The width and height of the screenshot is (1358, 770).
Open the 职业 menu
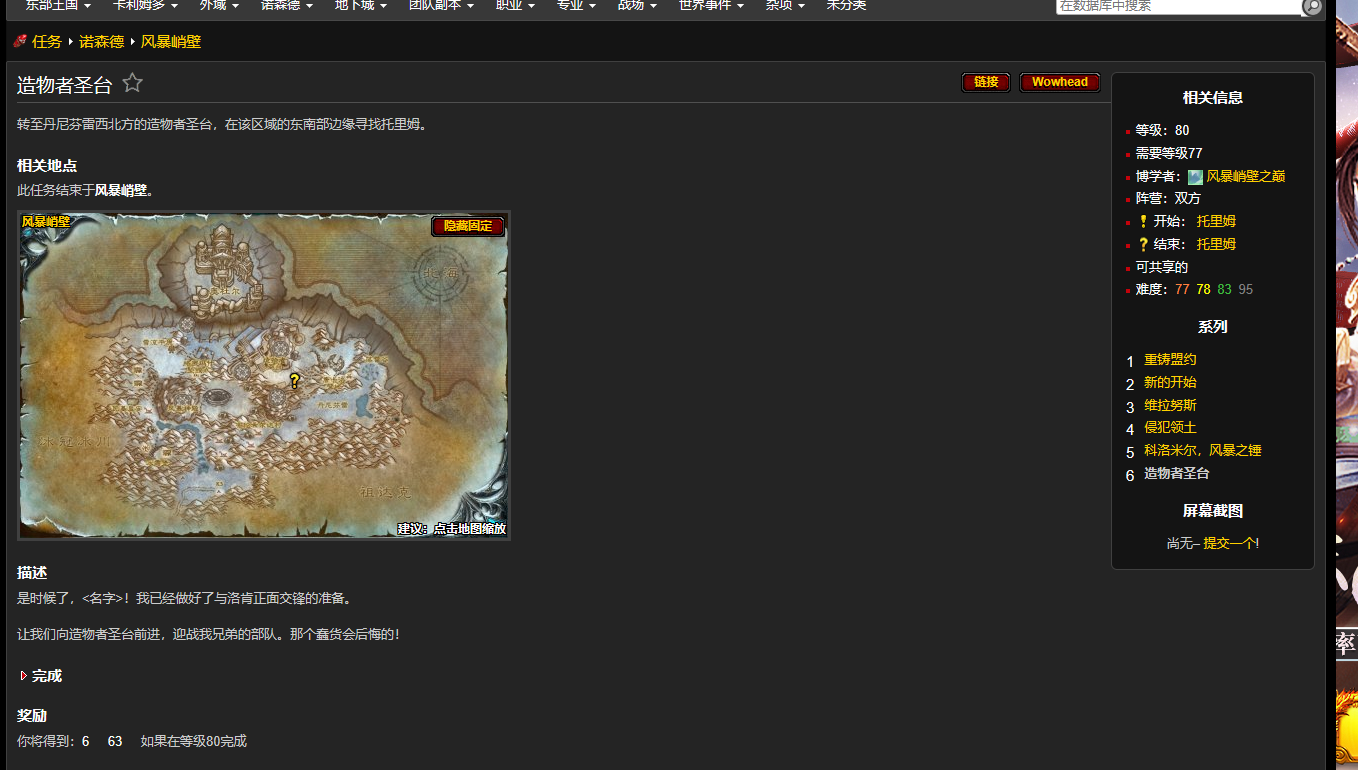point(515,5)
